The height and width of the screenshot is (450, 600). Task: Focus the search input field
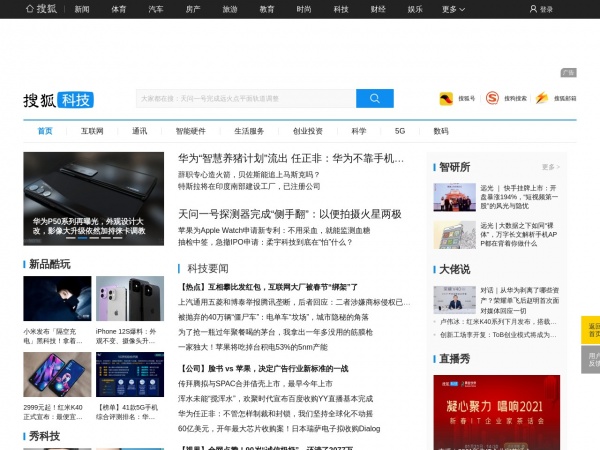point(246,98)
